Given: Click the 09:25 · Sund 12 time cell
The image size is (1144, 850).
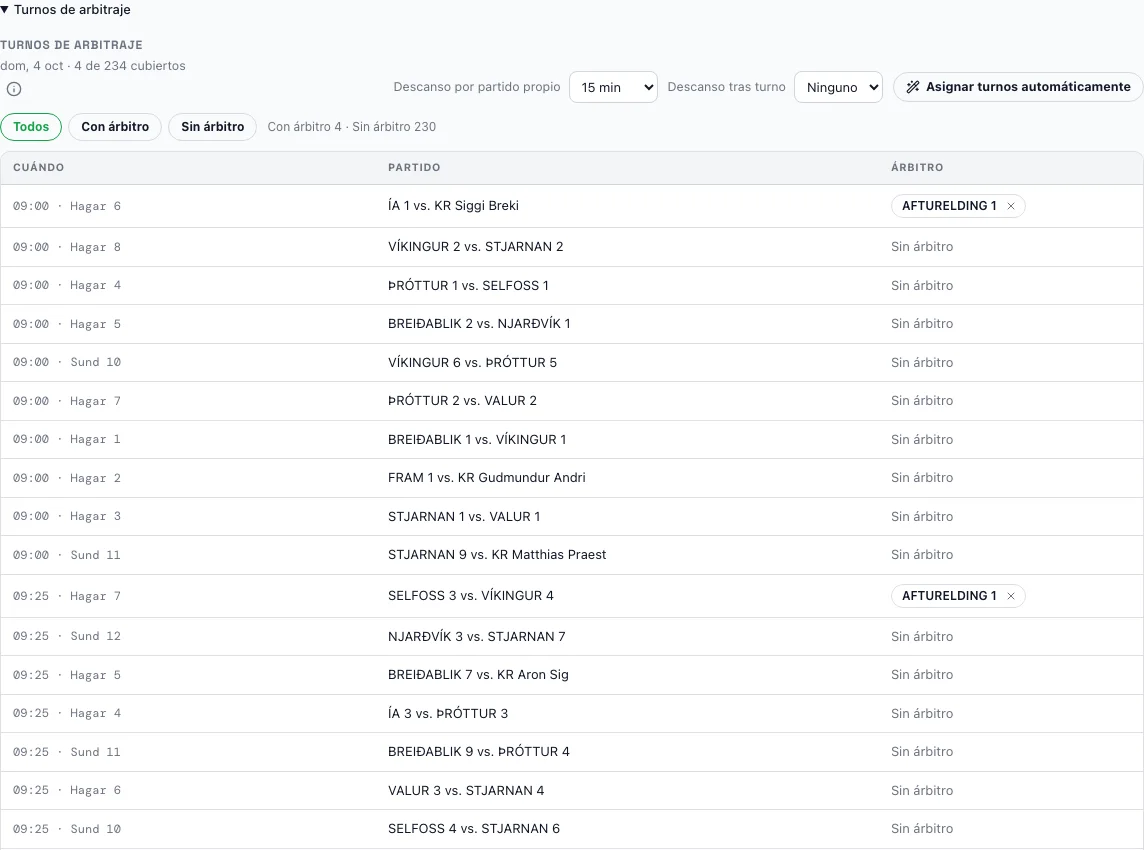Looking at the screenshot, I should coord(67,636).
